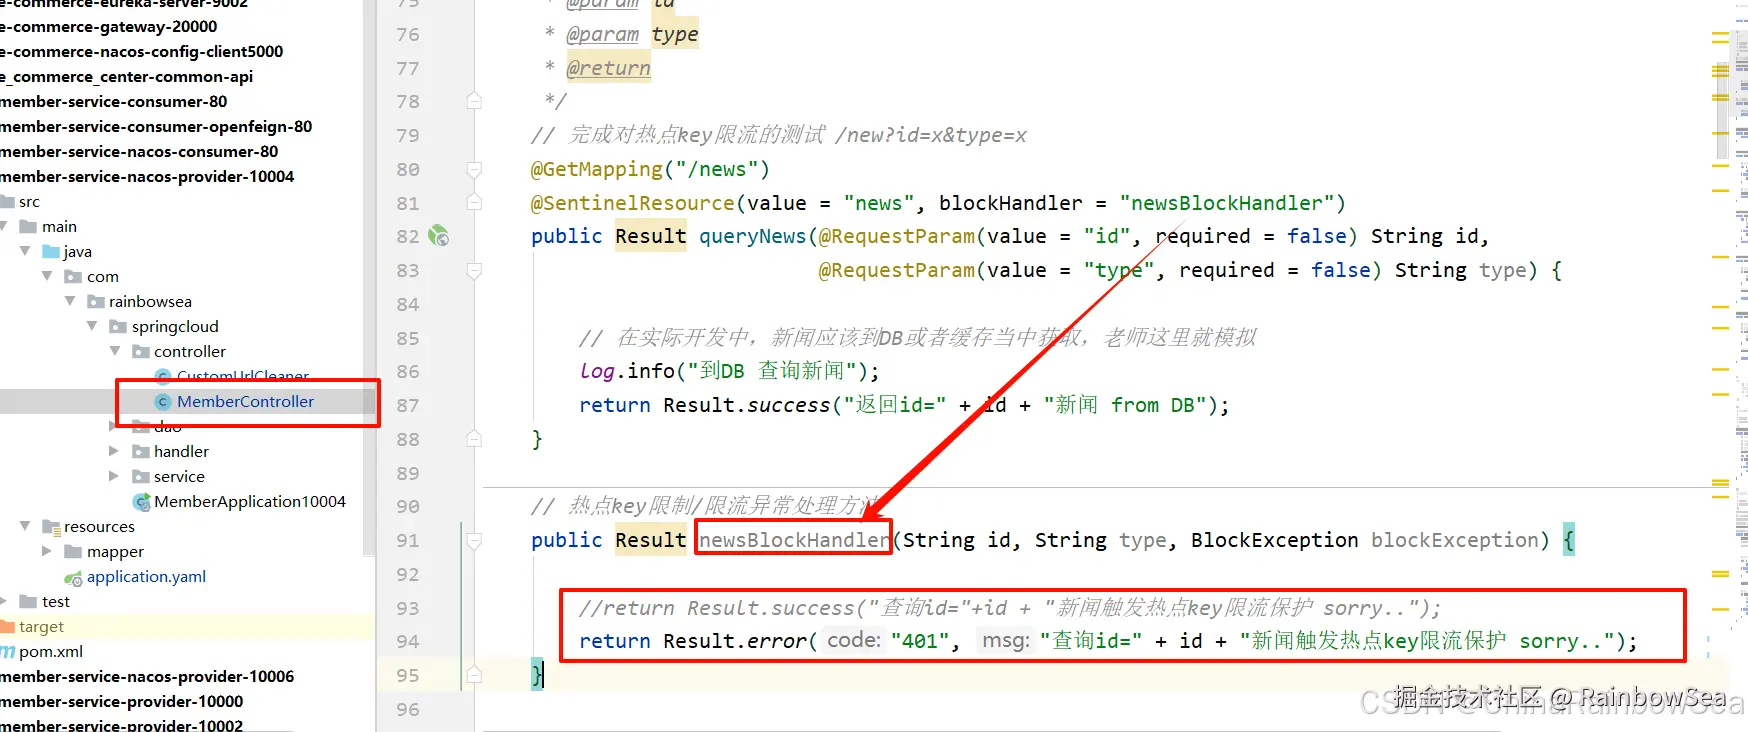Select the controller package folder icon

141,351
